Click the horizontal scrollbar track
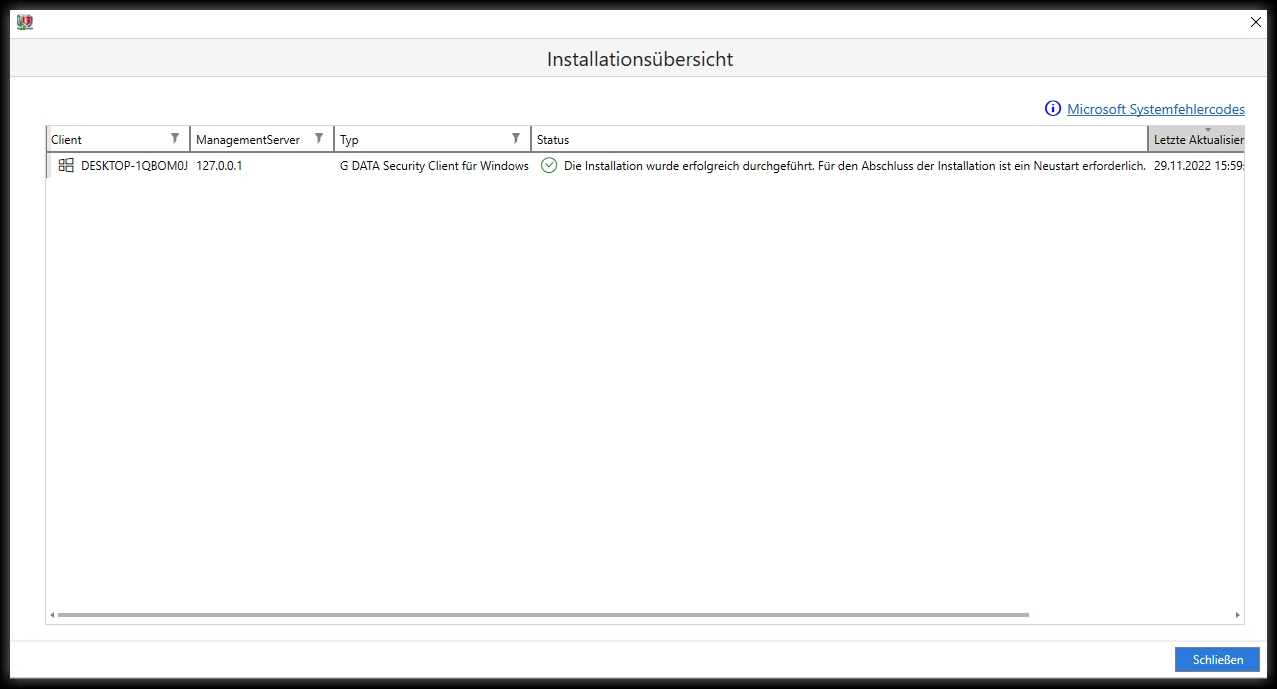Screen dimensions: 1277x689 [1130, 615]
